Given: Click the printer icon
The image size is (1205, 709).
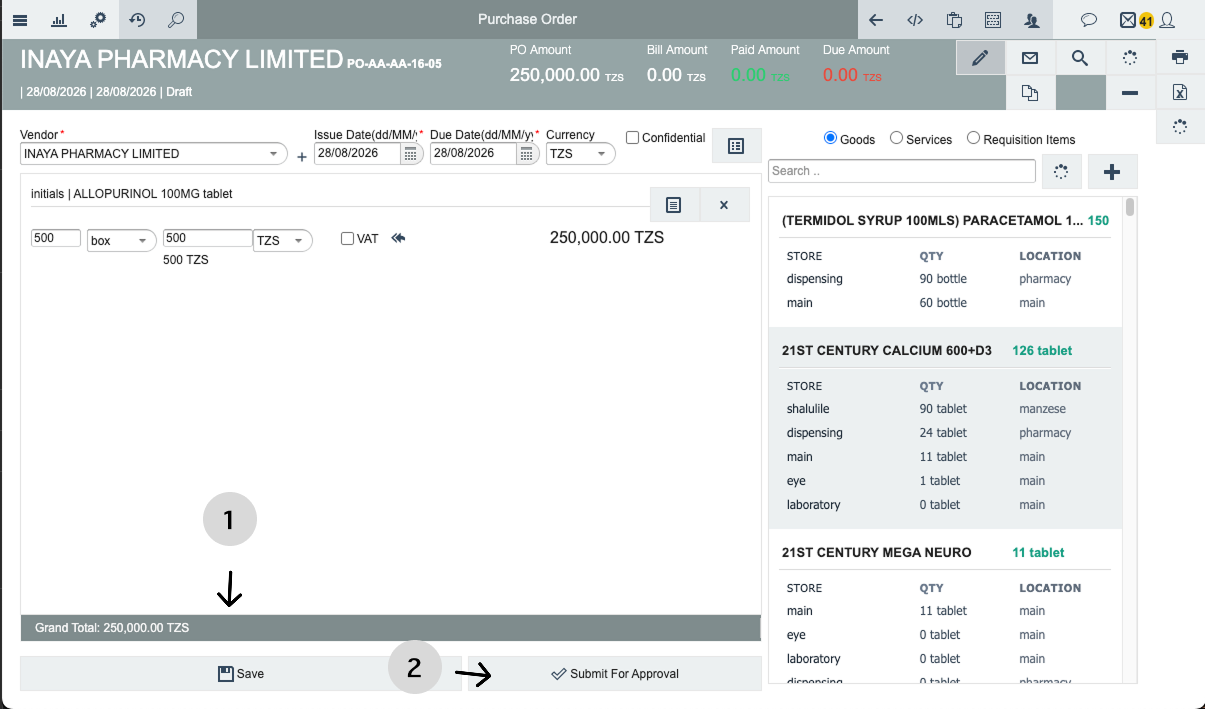Looking at the screenshot, I should tap(1180, 57).
